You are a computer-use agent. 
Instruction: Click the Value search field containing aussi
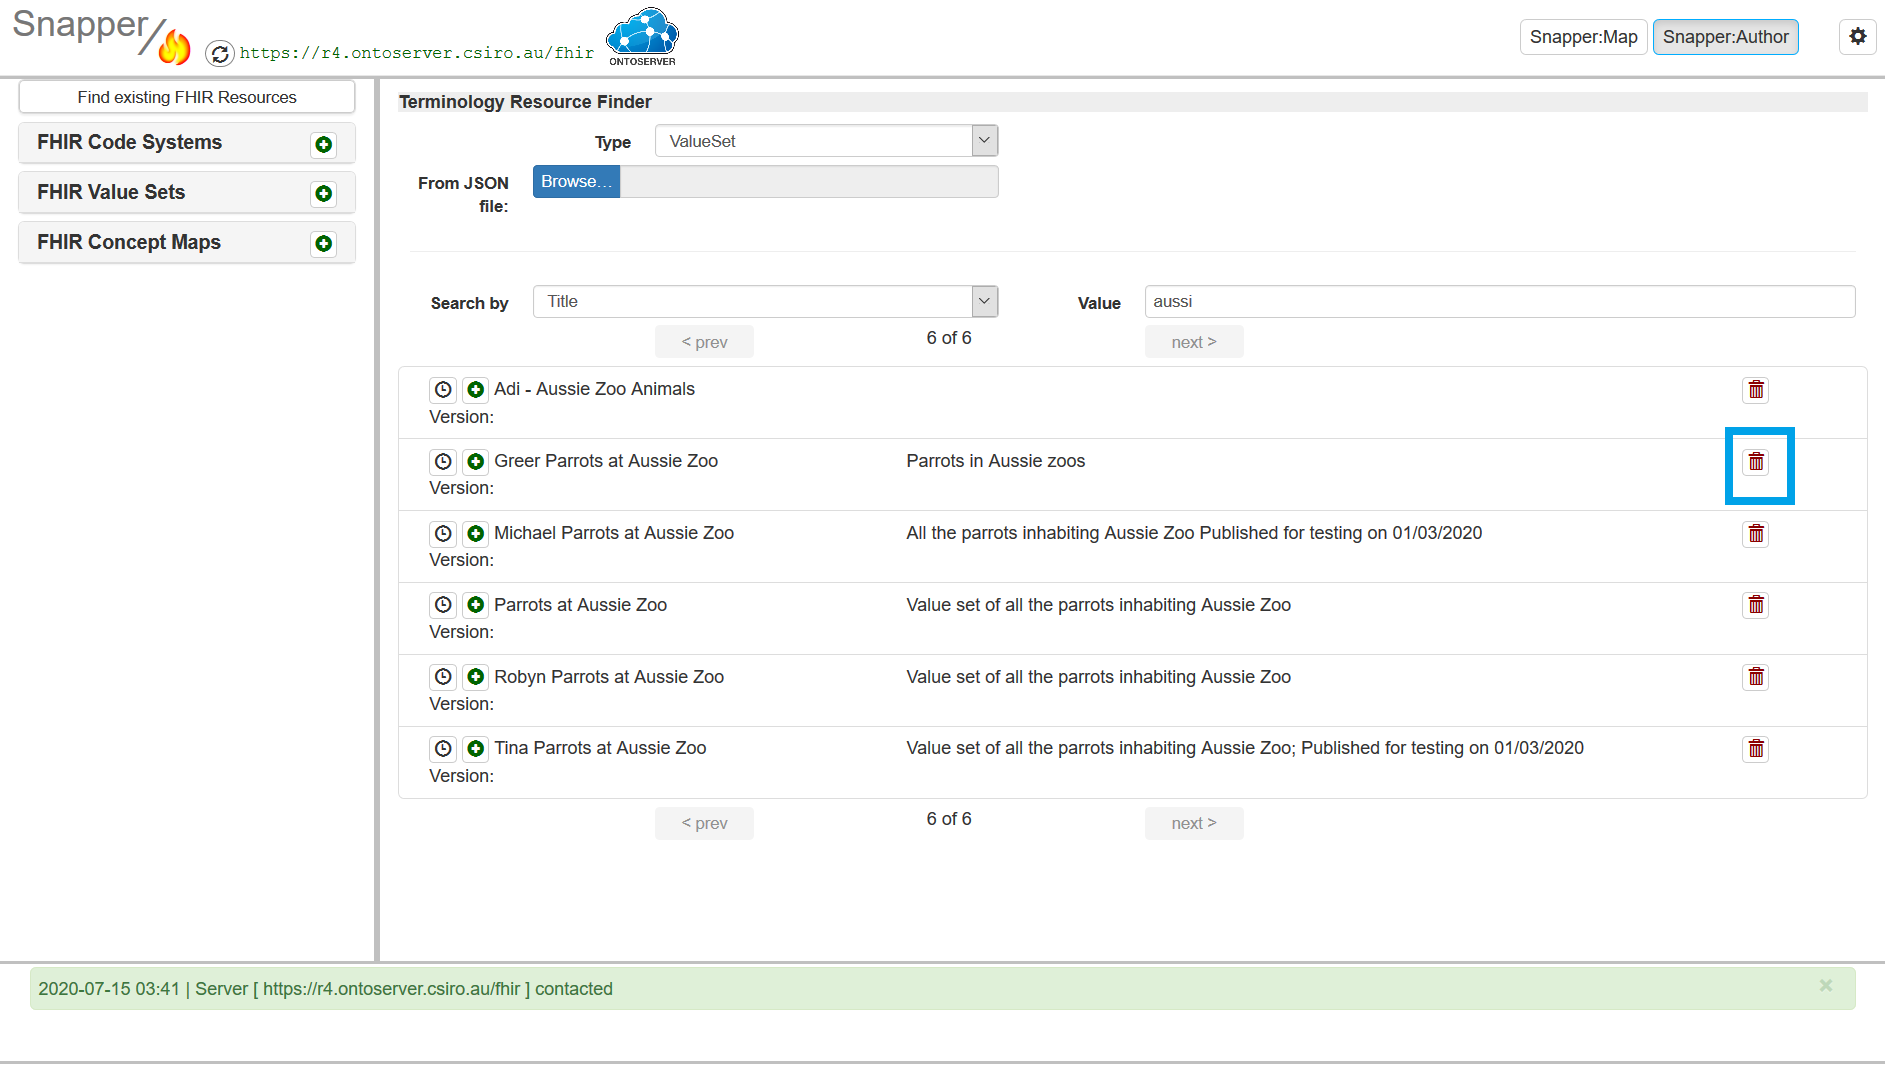1500,302
